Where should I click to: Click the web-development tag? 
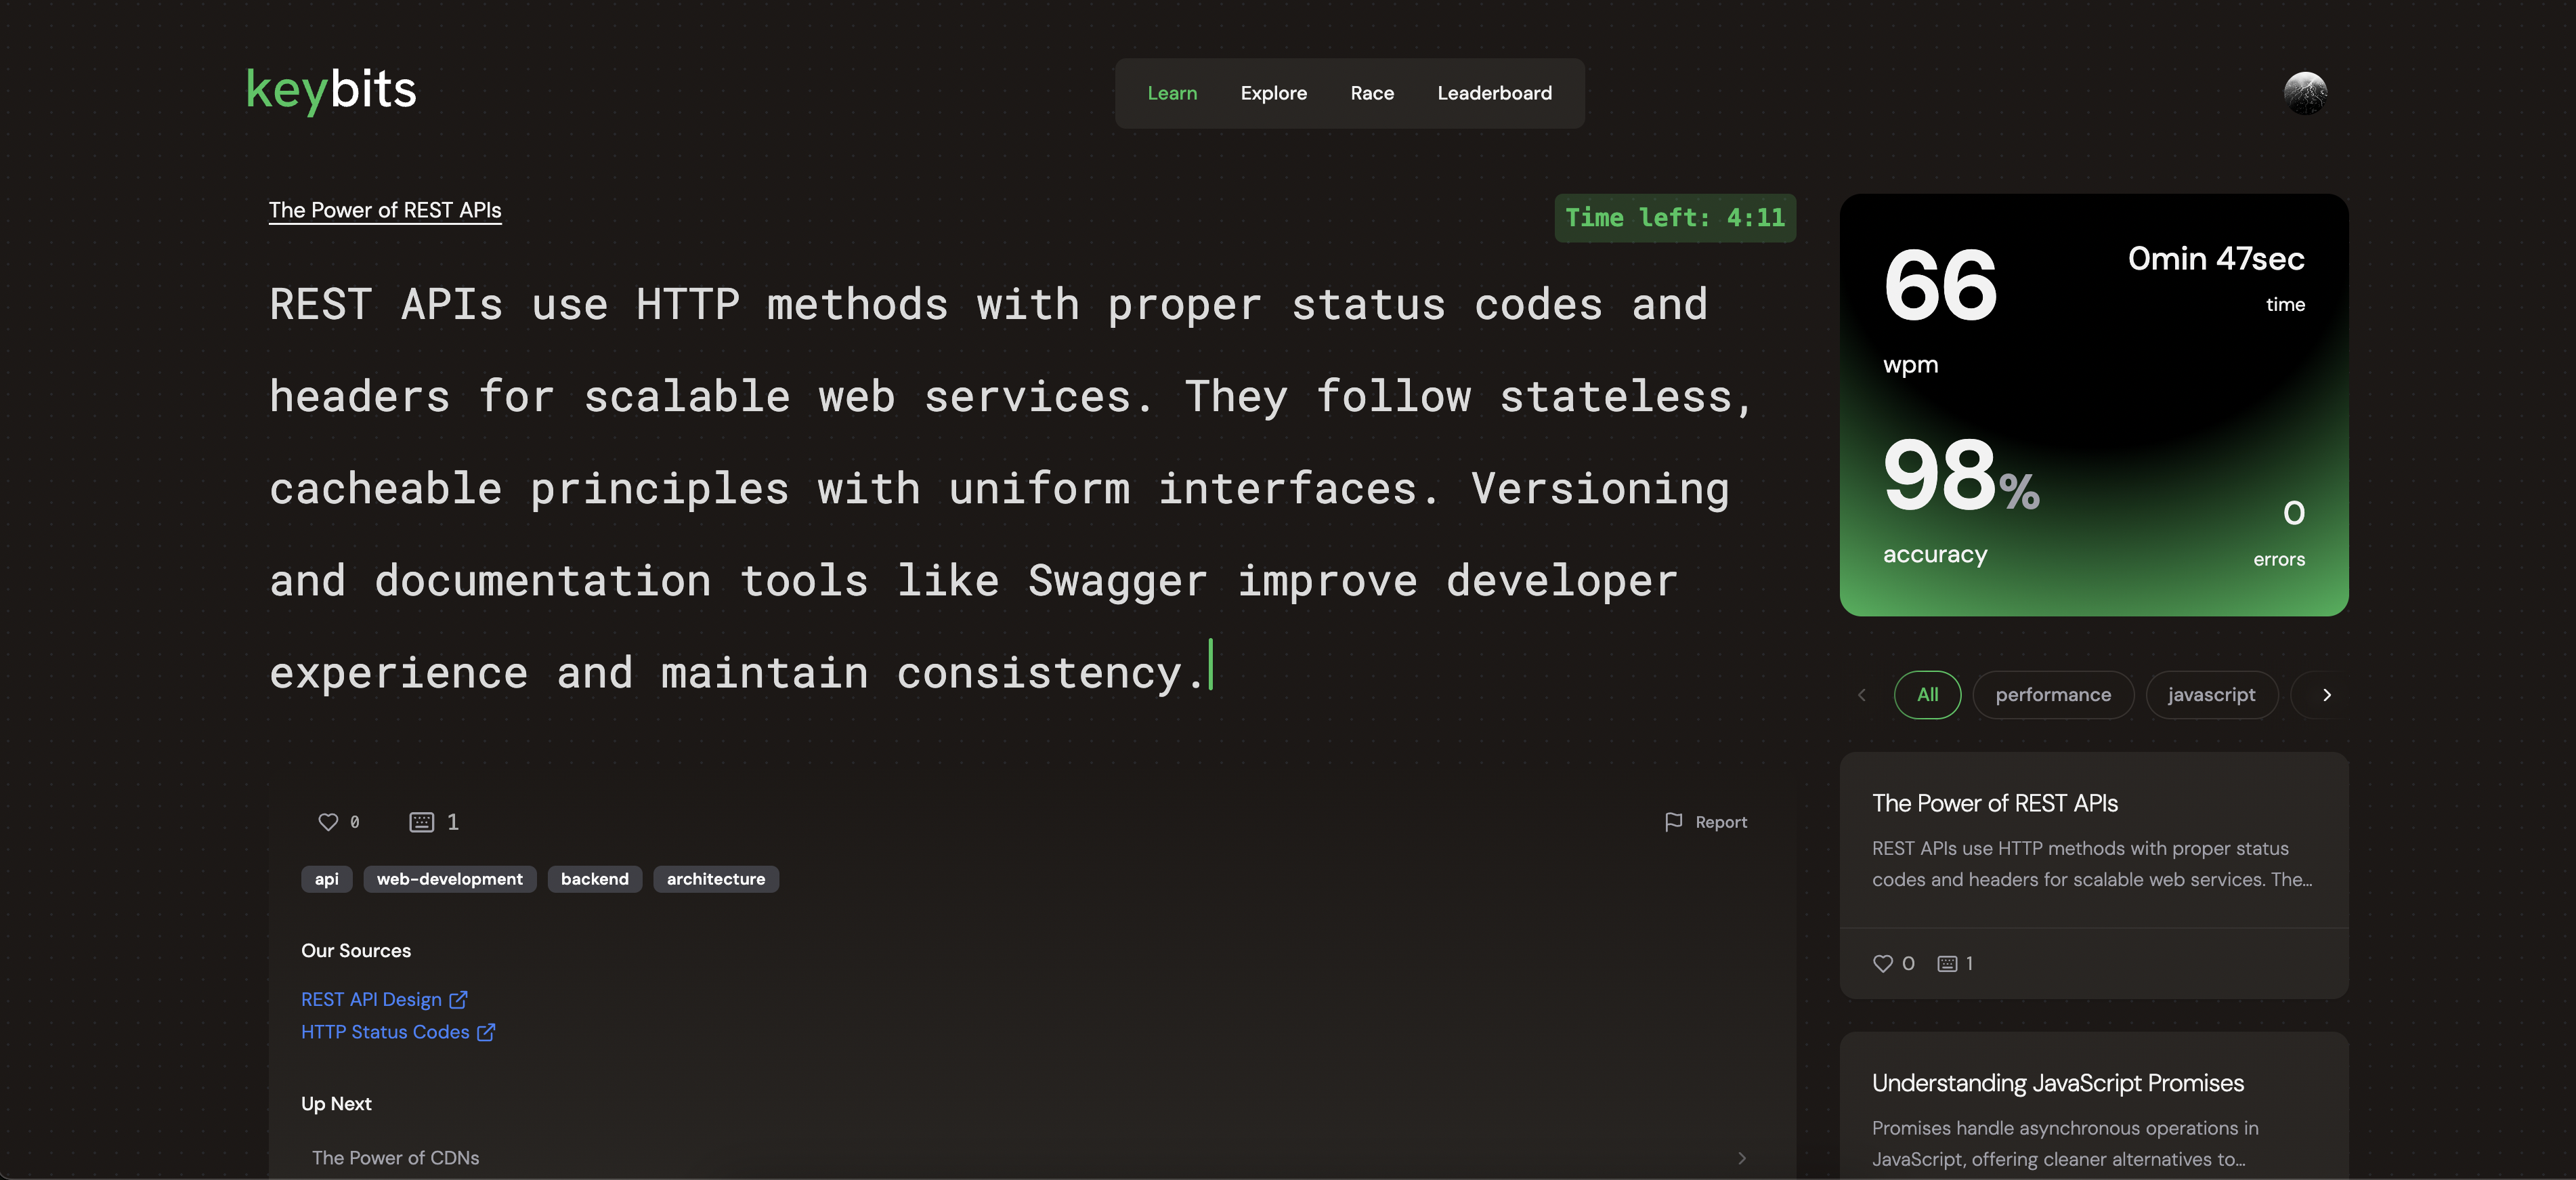click(x=449, y=879)
